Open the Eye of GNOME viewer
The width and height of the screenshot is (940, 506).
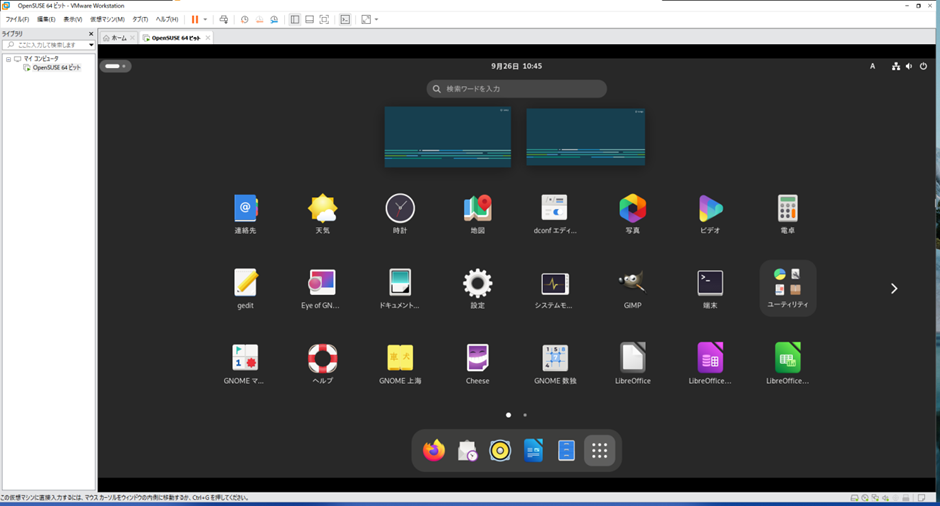tap(322, 283)
